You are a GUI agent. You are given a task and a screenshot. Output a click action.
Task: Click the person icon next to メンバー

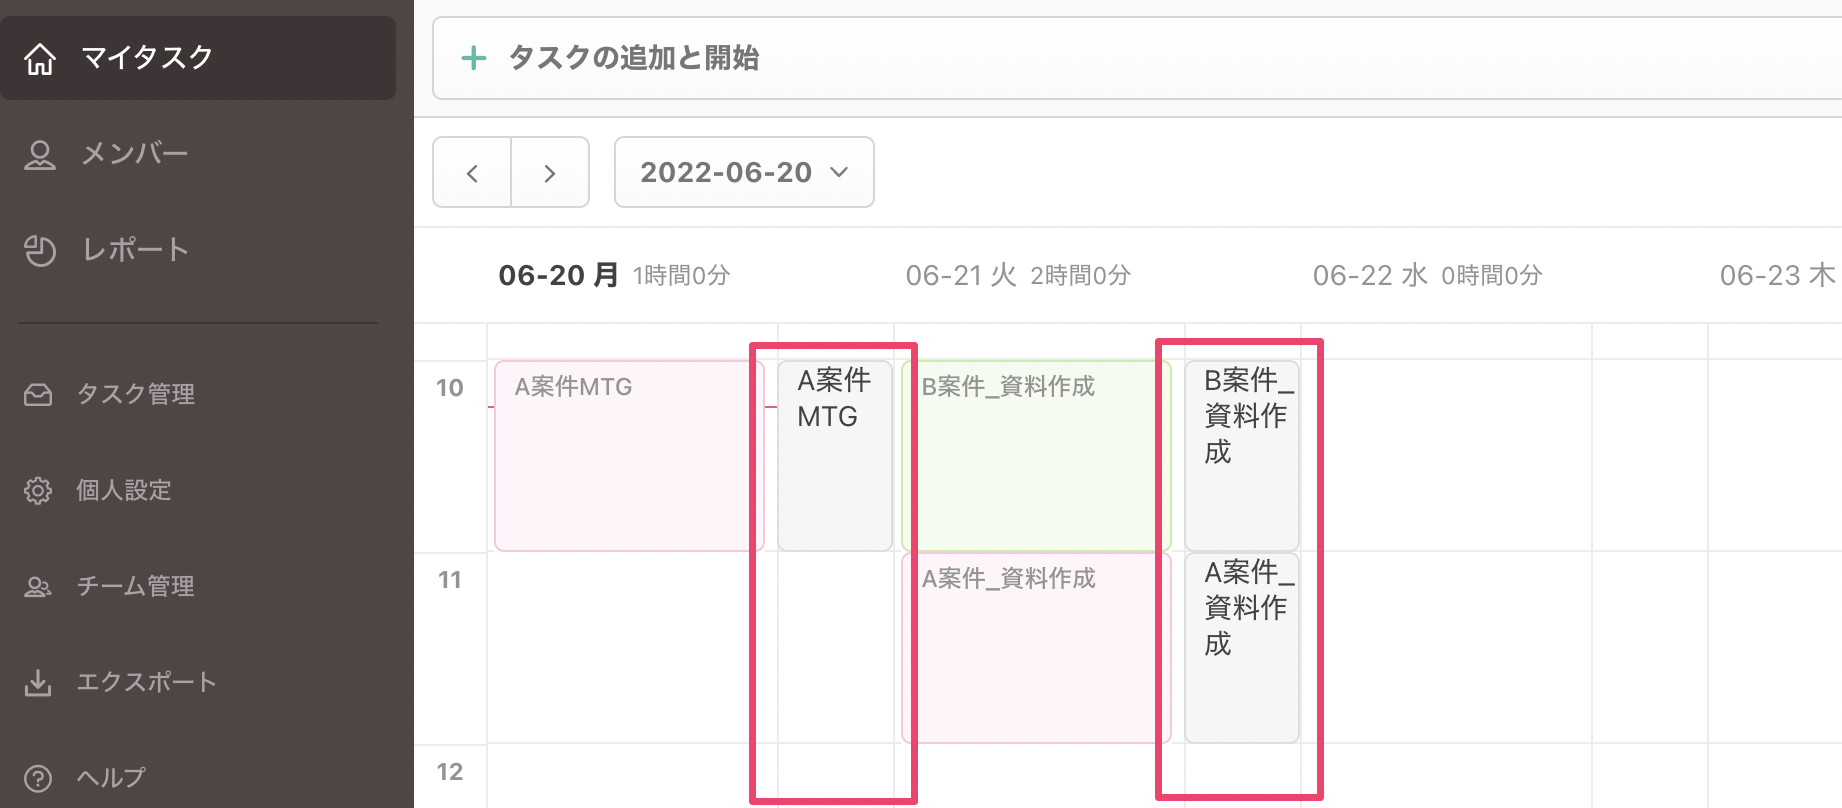coord(39,154)
